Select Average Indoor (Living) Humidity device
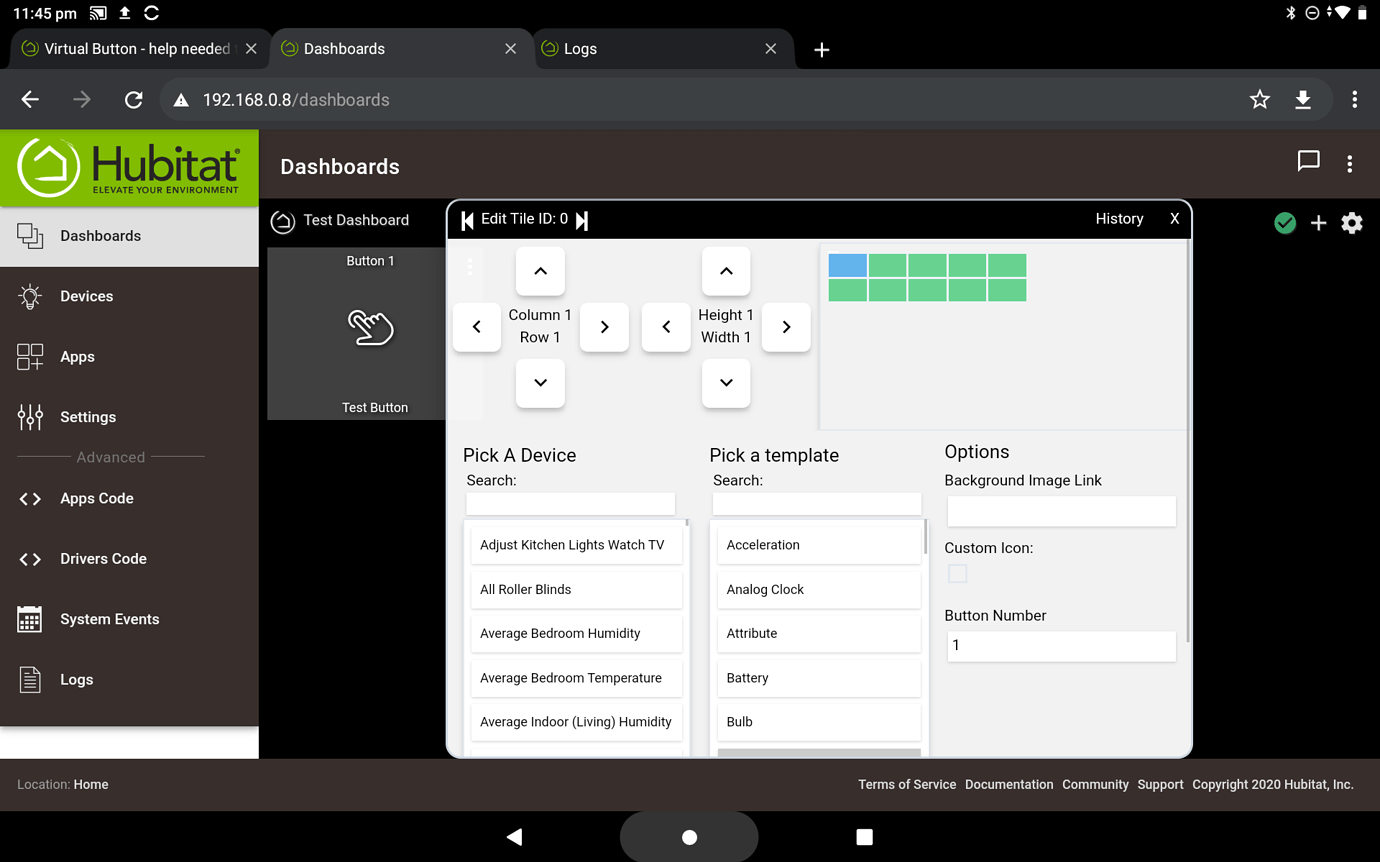Image resolution: width=1380 pixels, height=862 pixels. [576, 722]
